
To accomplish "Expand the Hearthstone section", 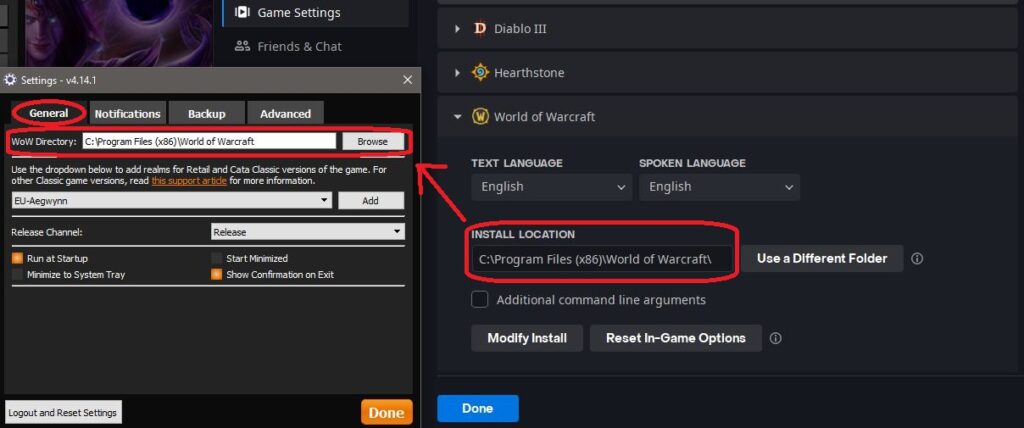I will pyautogui.click(x=458, y=73).
